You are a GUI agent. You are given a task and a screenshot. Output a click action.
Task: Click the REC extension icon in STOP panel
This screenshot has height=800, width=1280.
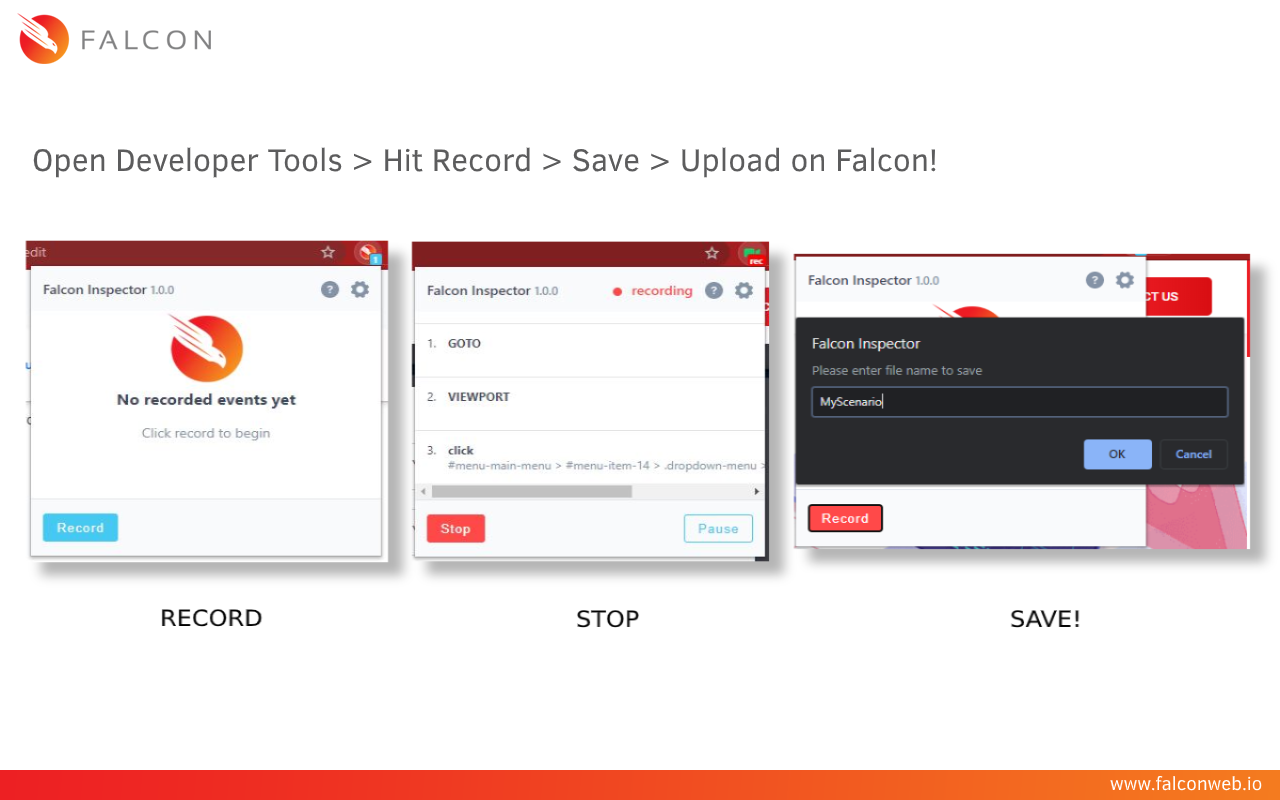click(752, 254)
